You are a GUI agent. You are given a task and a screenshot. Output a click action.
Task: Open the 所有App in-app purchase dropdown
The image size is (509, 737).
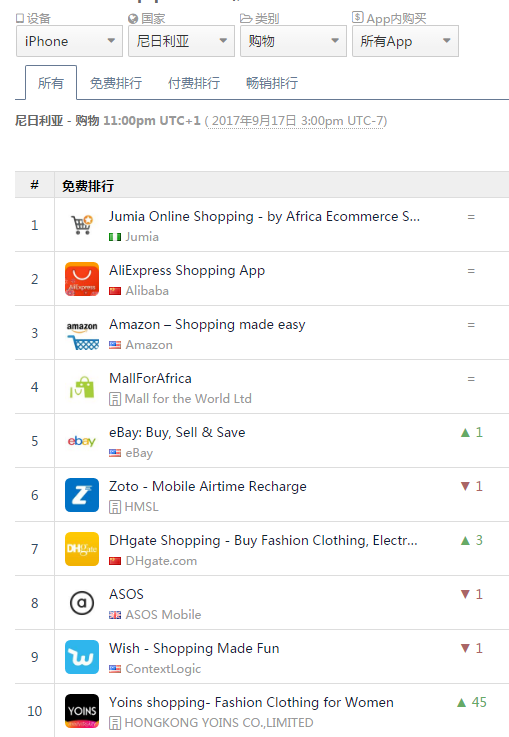tap(405, 41)
